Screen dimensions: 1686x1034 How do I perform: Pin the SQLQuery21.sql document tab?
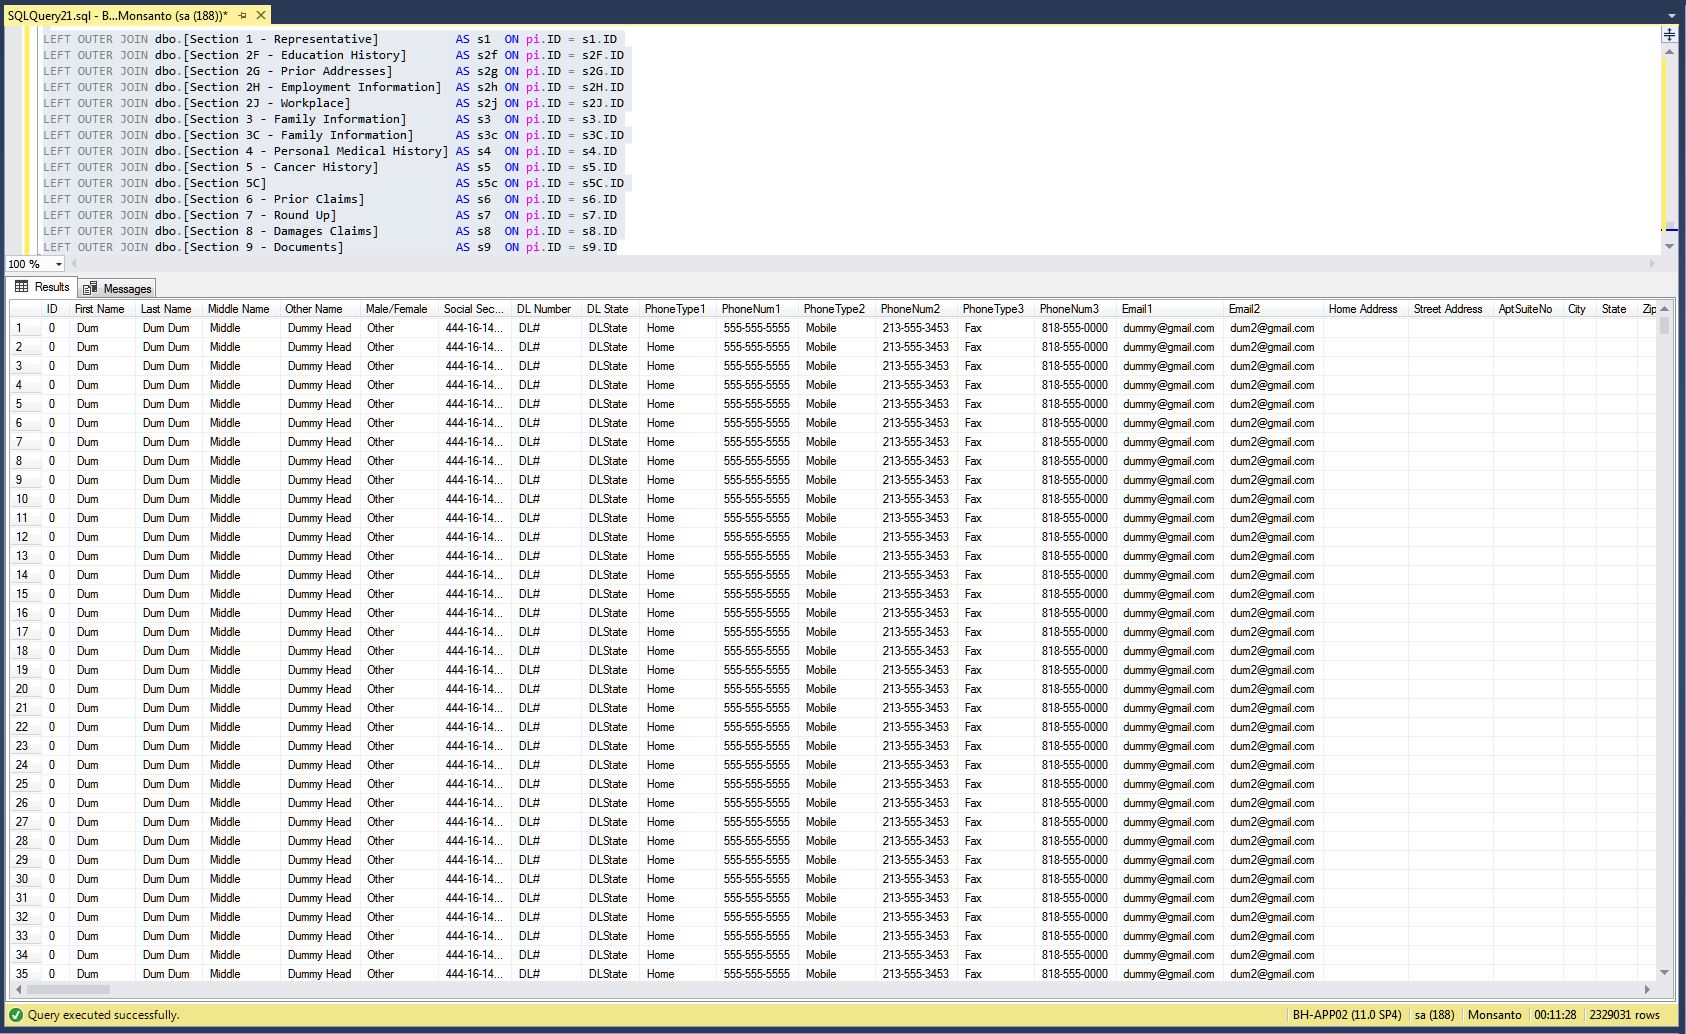[242, 16]
